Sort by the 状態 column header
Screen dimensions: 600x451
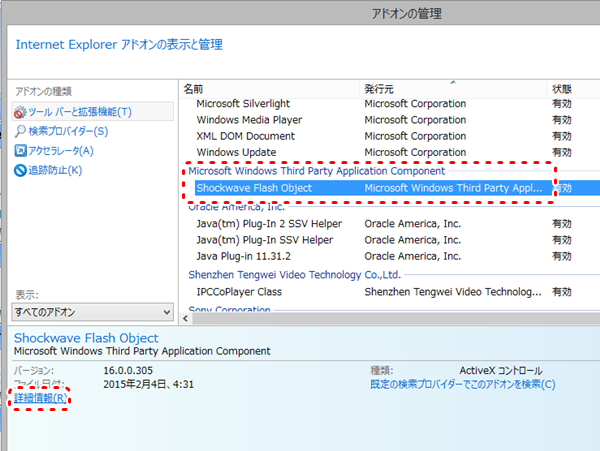click(x=573, y=89)
